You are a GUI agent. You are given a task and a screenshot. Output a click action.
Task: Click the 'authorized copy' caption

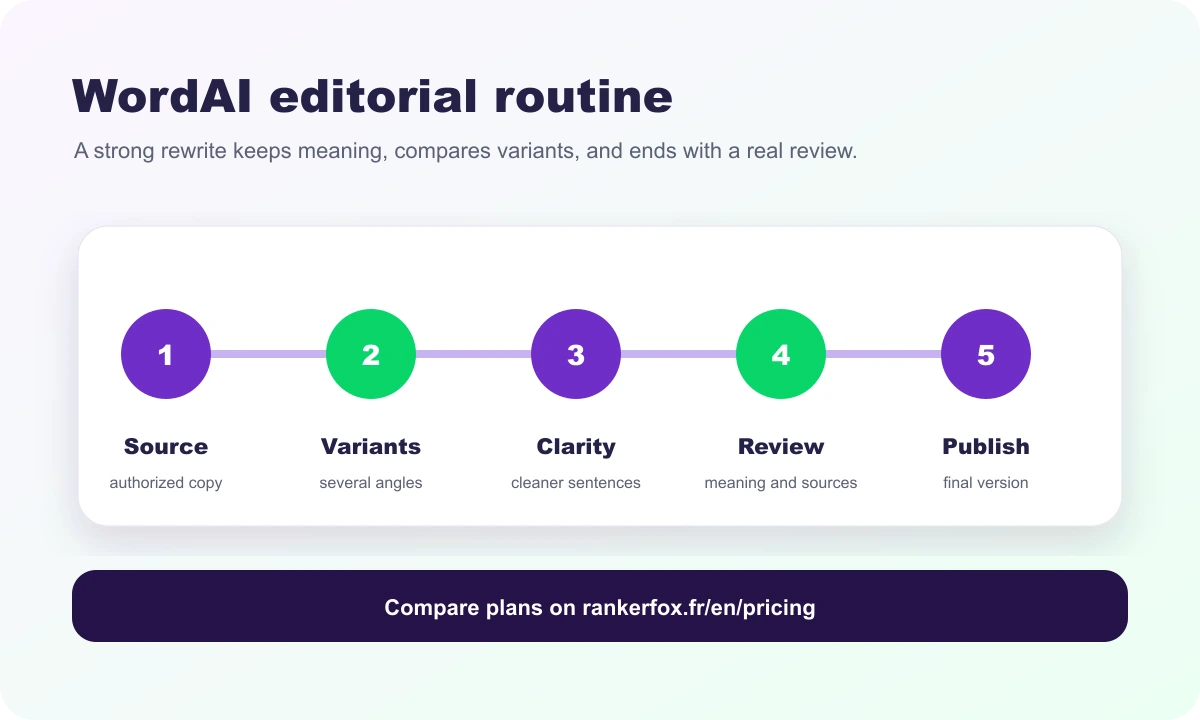tap(166, 483)
